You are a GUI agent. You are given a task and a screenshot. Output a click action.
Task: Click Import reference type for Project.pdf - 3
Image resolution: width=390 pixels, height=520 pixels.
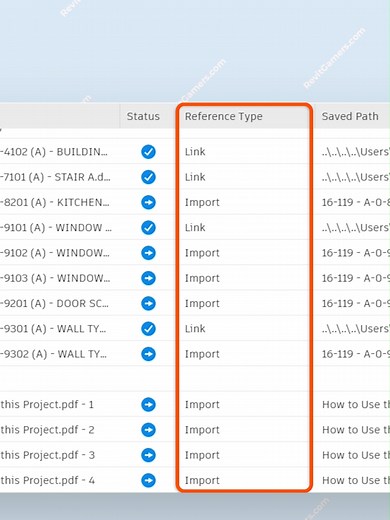(x=202, y=455)
